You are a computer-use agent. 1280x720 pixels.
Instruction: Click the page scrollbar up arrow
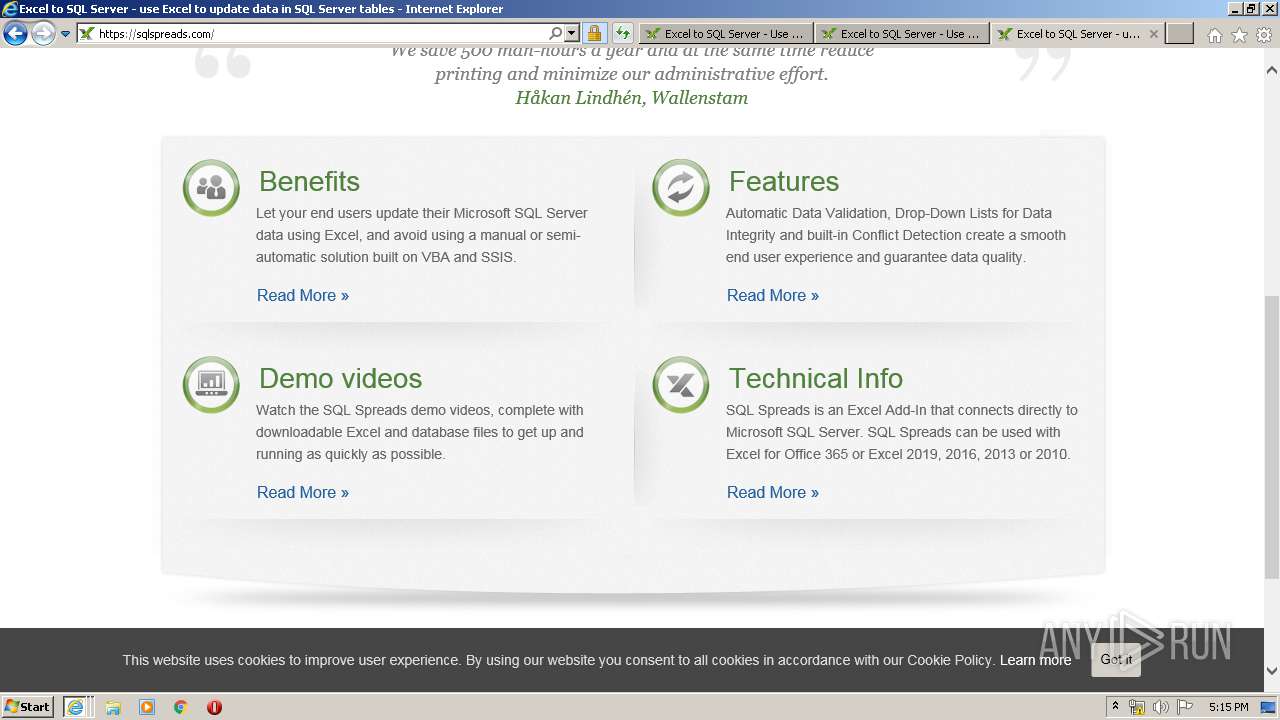click(1272, 71)
